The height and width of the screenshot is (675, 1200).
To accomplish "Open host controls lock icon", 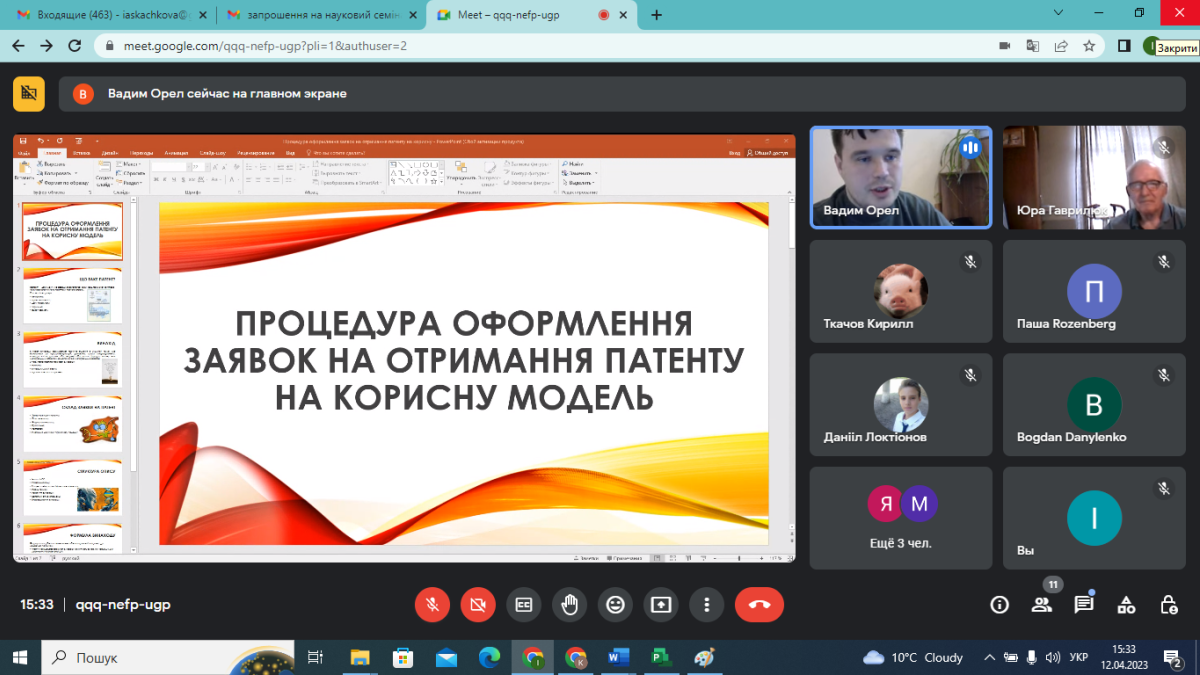I will (x=1168, y=604).
